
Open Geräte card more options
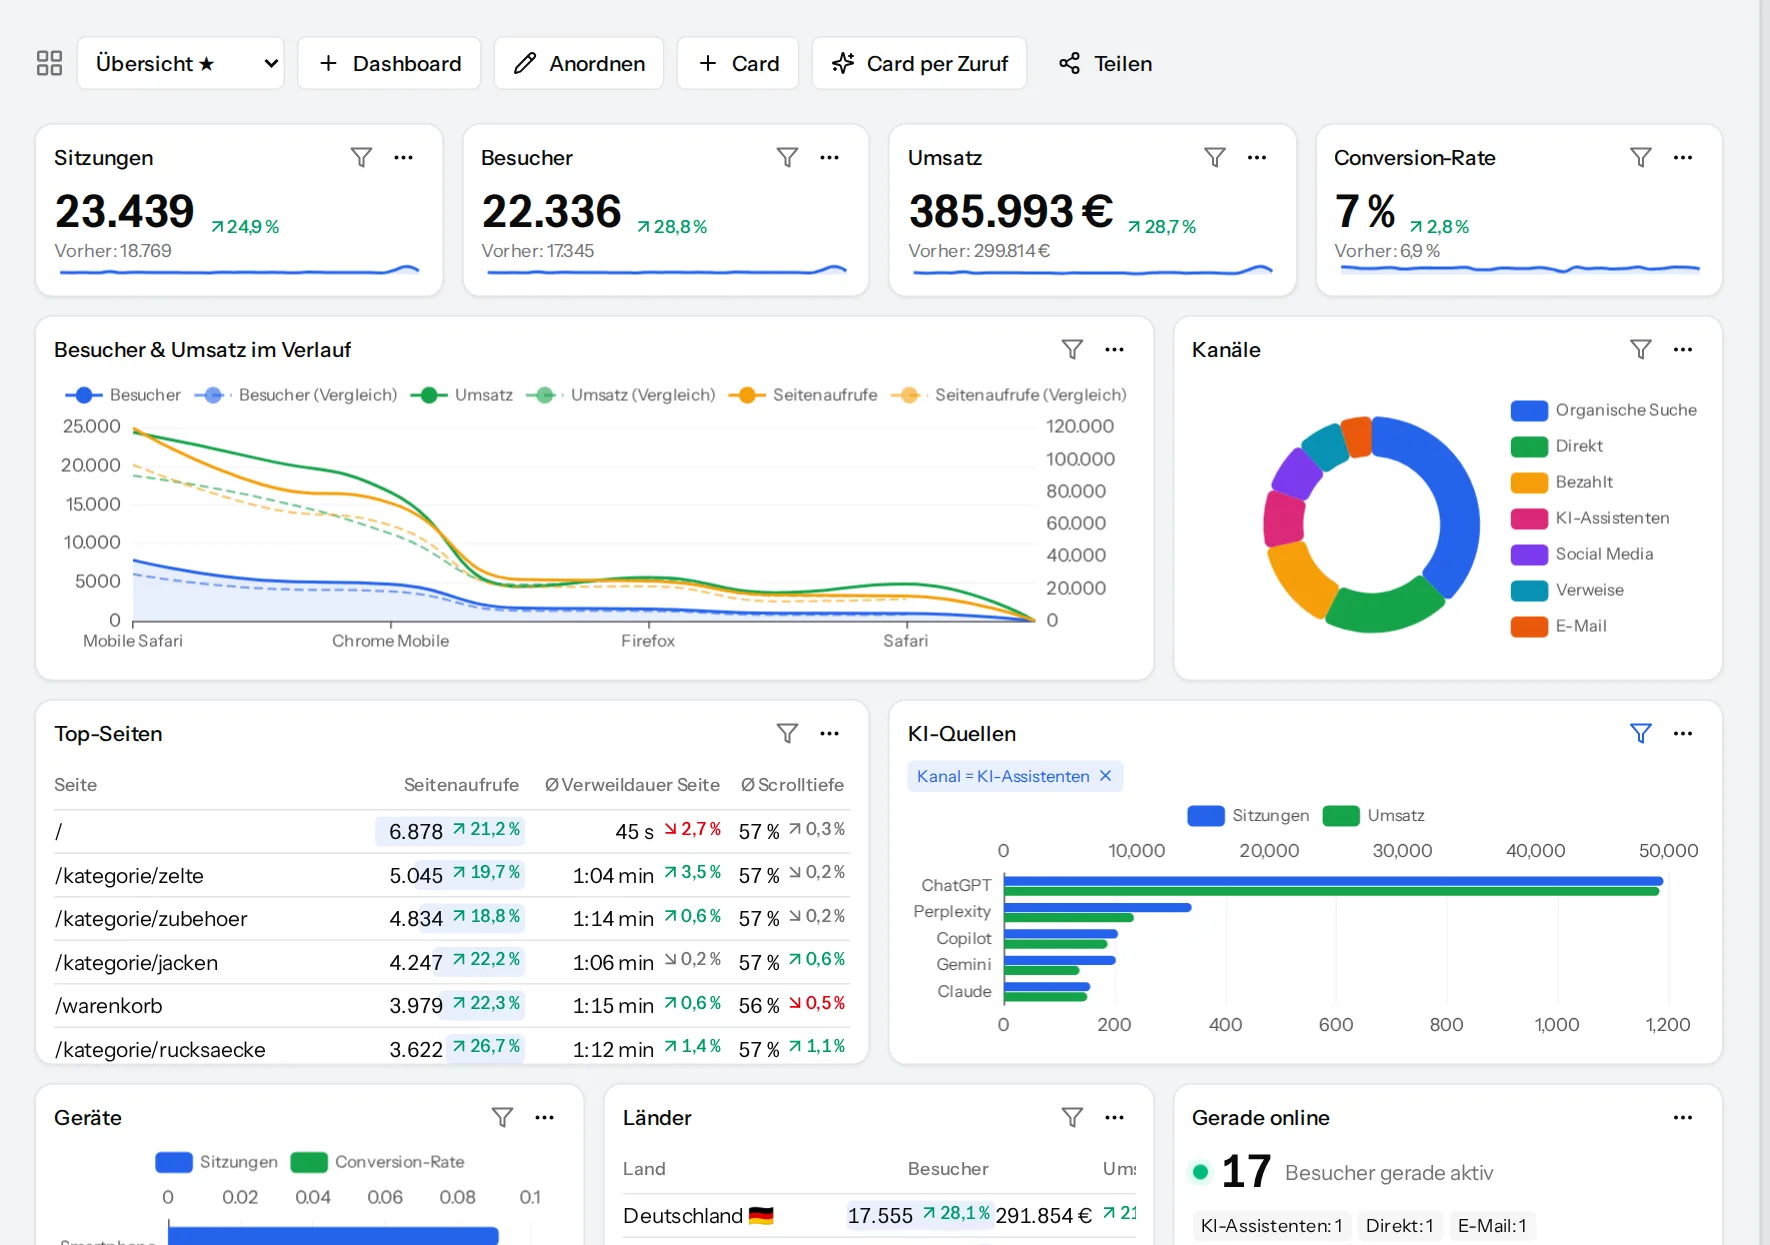pos(544,1117)
